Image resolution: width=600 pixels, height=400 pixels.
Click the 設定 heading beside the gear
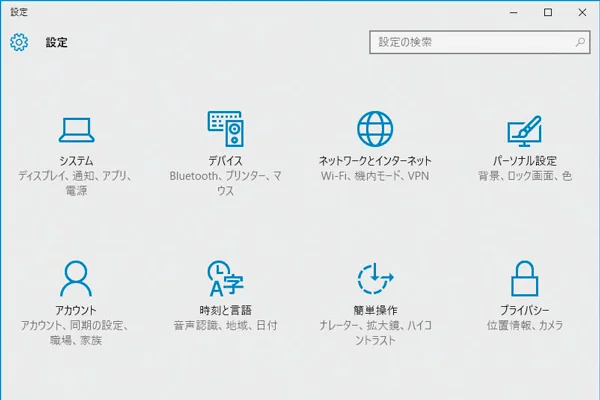[x=57, y=42]
